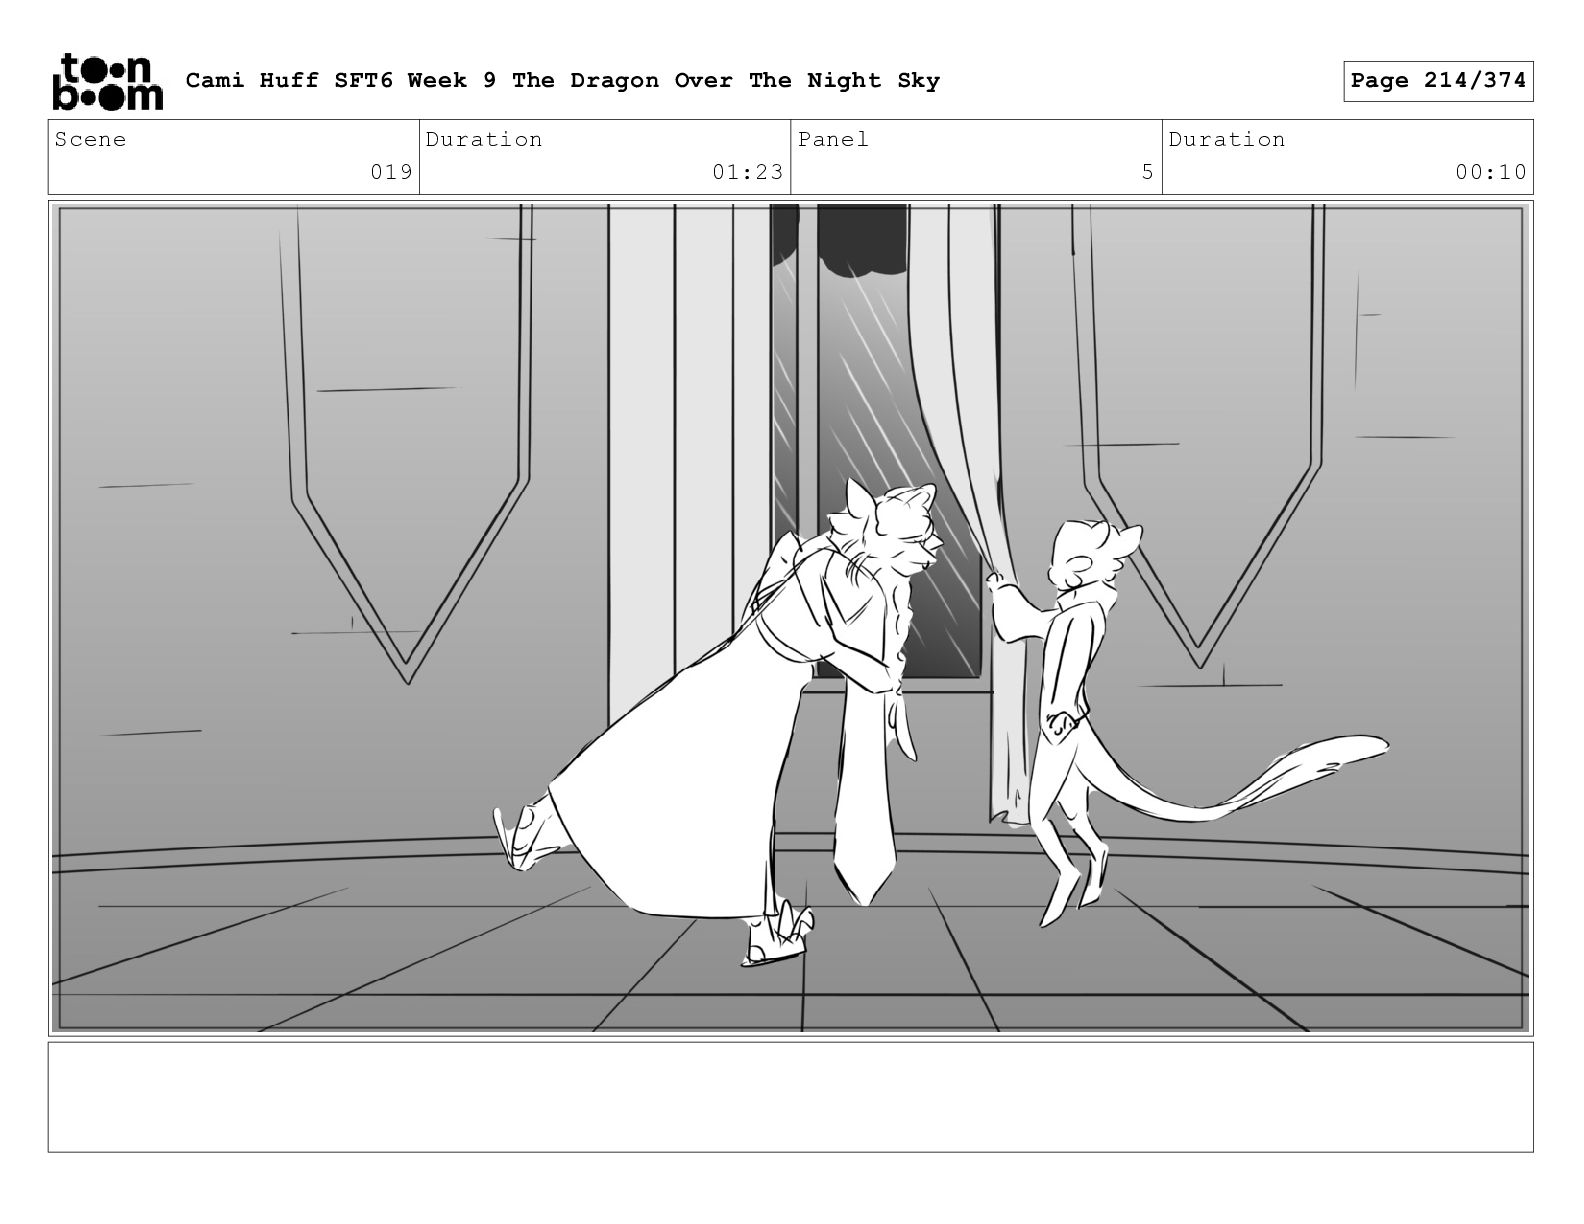Select the title 'Cami Huff SFT6 Week 9 The Dragon Over The Night Sky'
The height and width of the screenshot is (1224, 1584).
coord(563,81)
